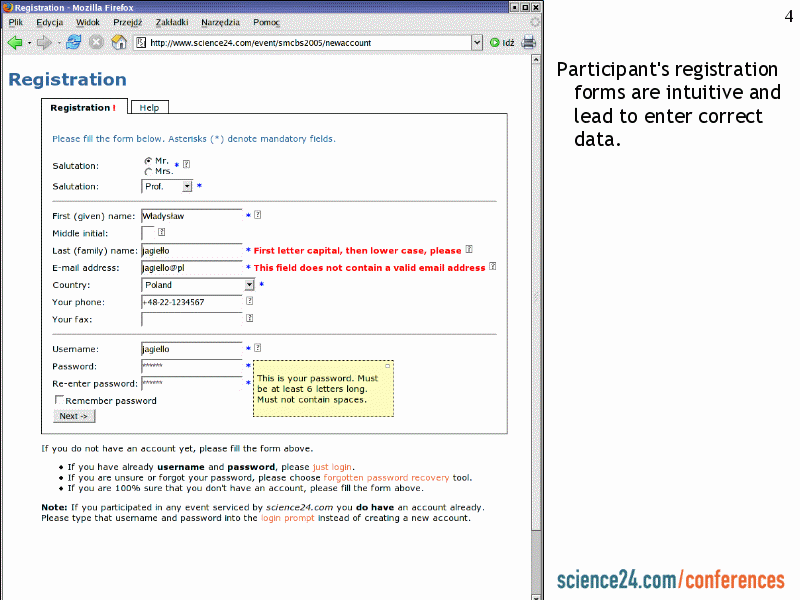Click help icon next to Your phone field
This screenshot has height=600, width=800.
(249, 301)
